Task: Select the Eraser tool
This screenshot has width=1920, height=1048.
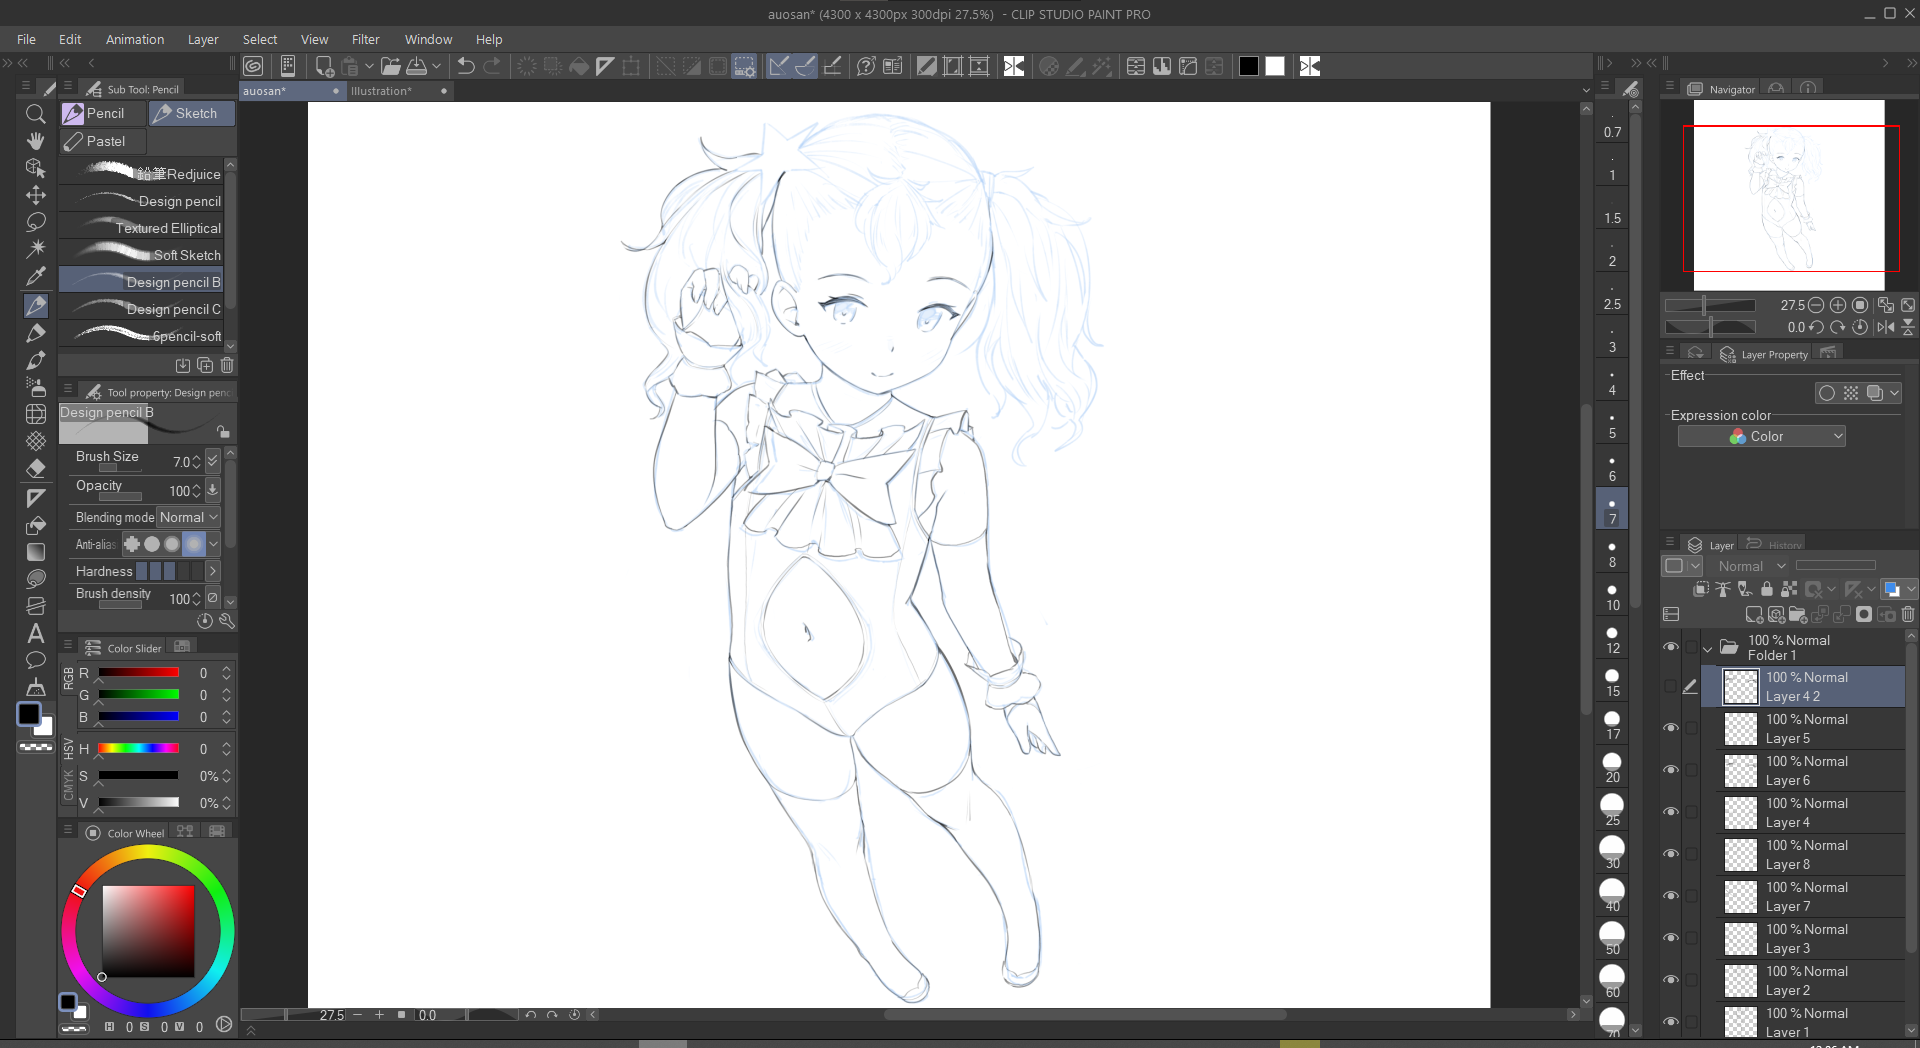Action: click(35, 468)
